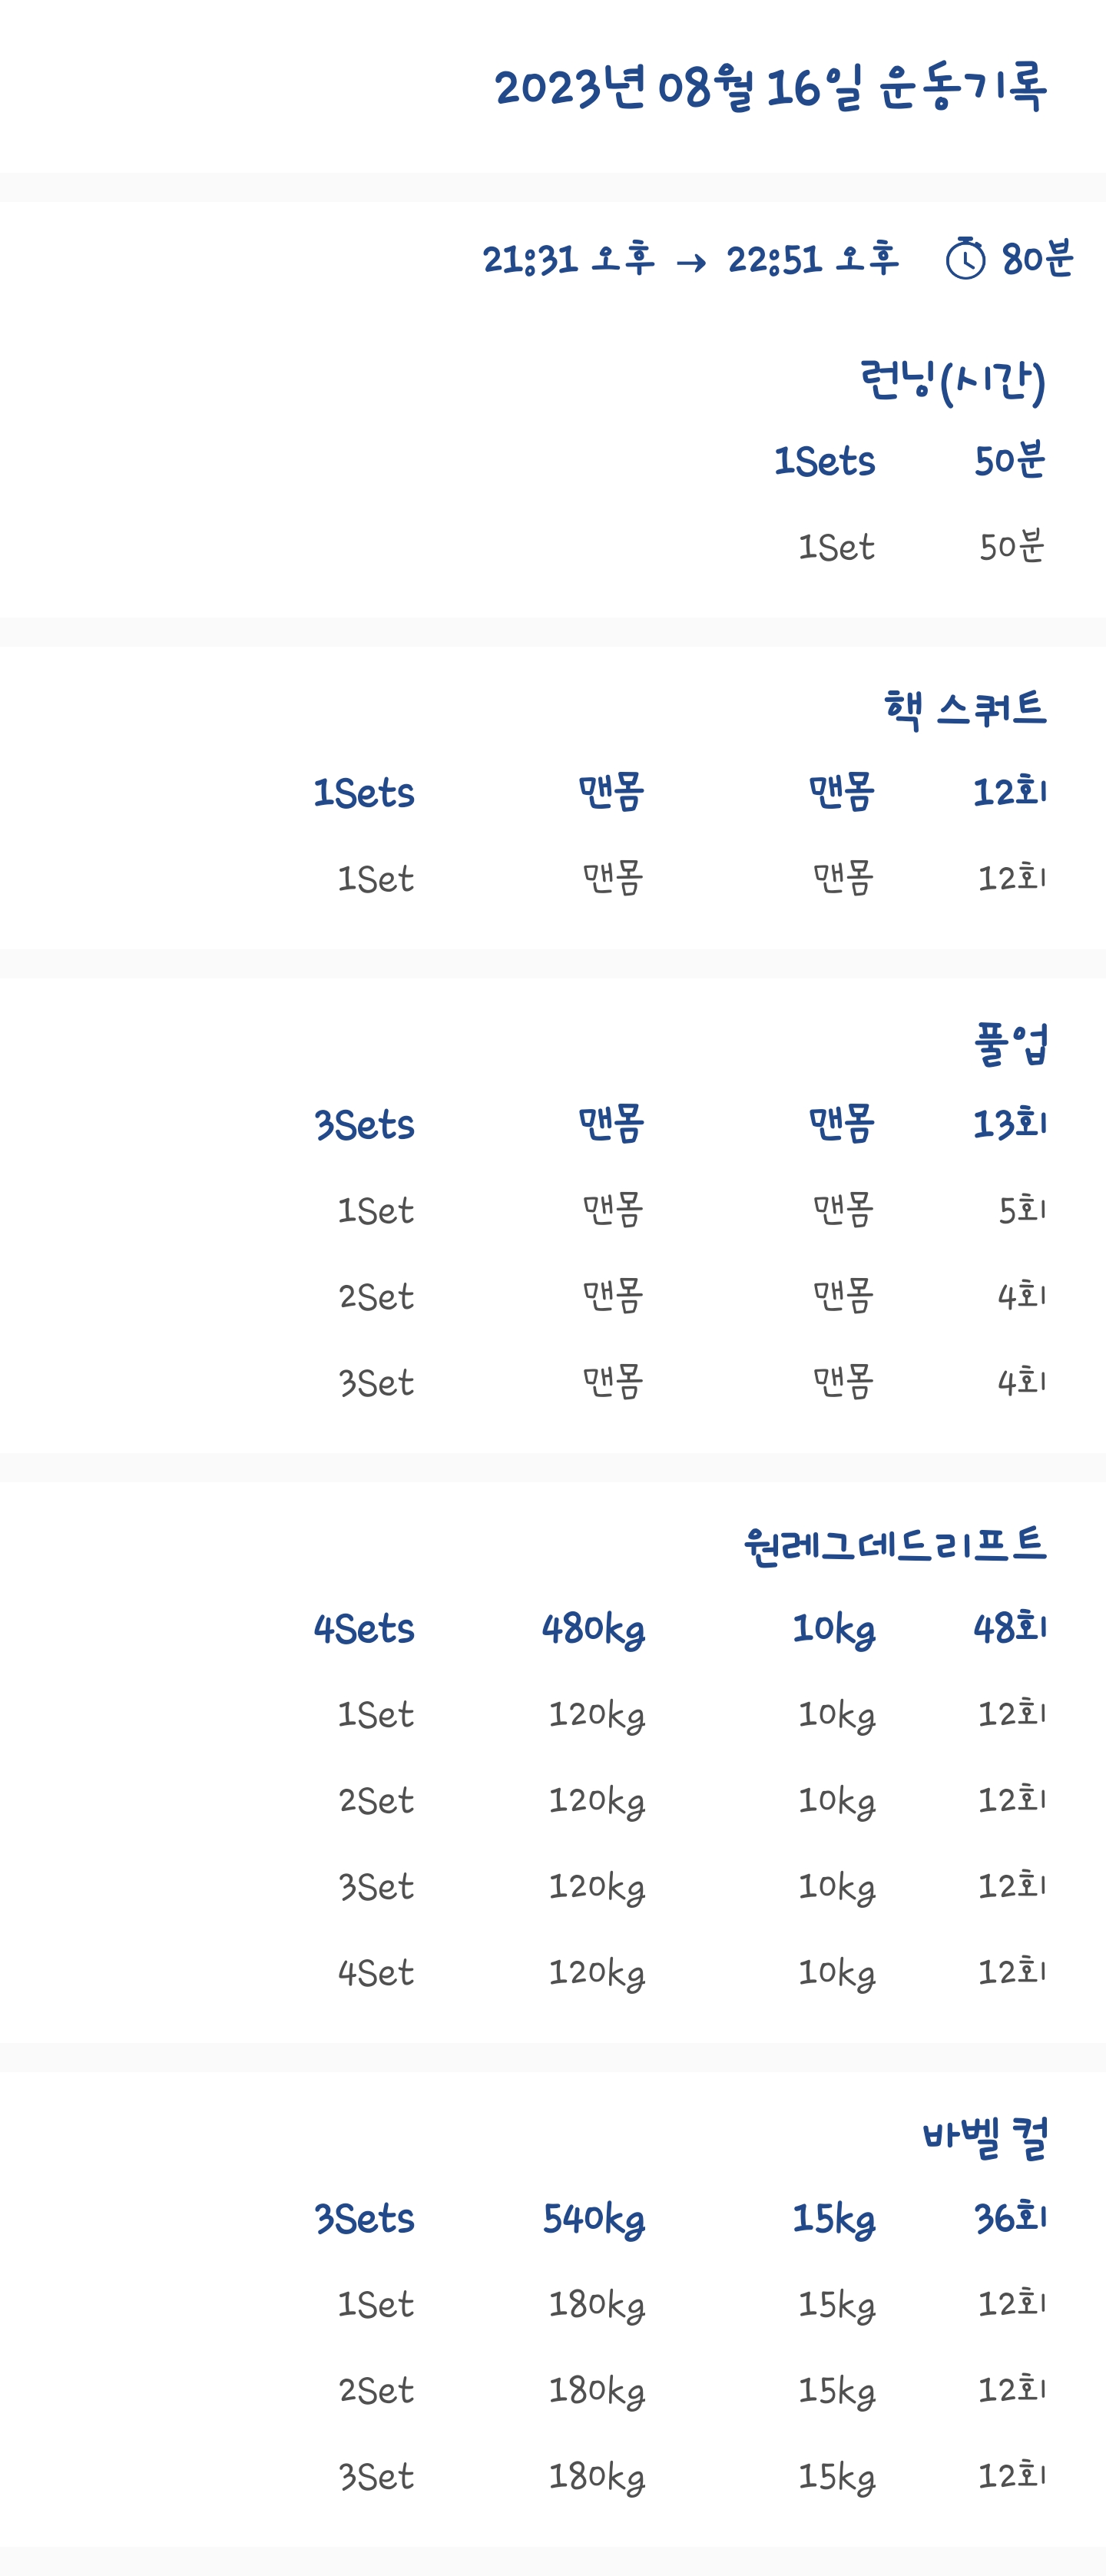Click the stopwatch icon beside 80분
Screen dimensions: 1106x2576
(965, 259)
